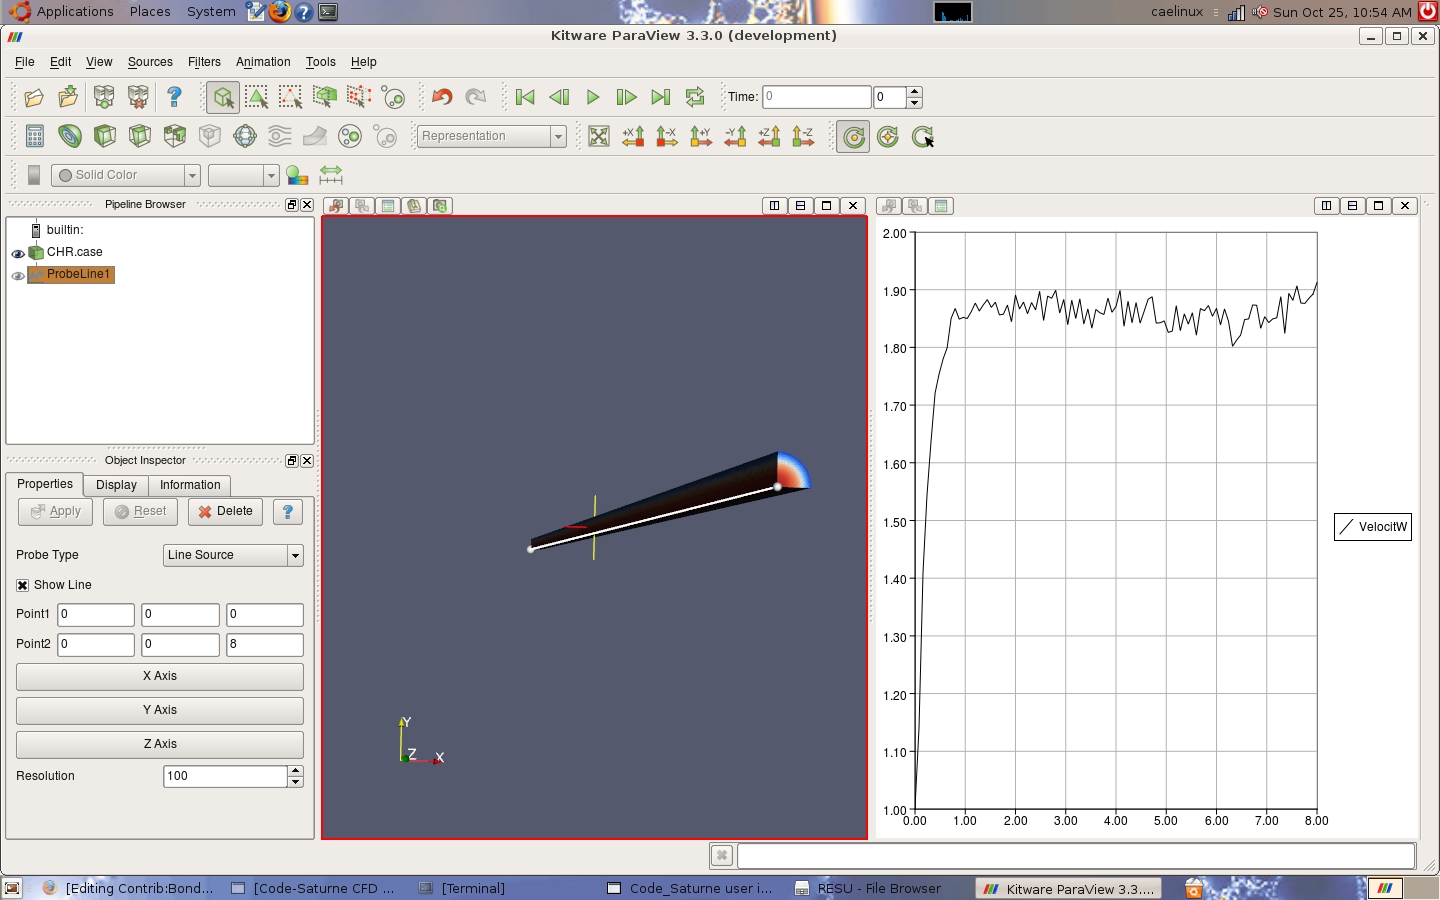The width and height of the screenshot is (1440, 900).
Task: Toggle the color legend visibility button
Action: point(34,175)
